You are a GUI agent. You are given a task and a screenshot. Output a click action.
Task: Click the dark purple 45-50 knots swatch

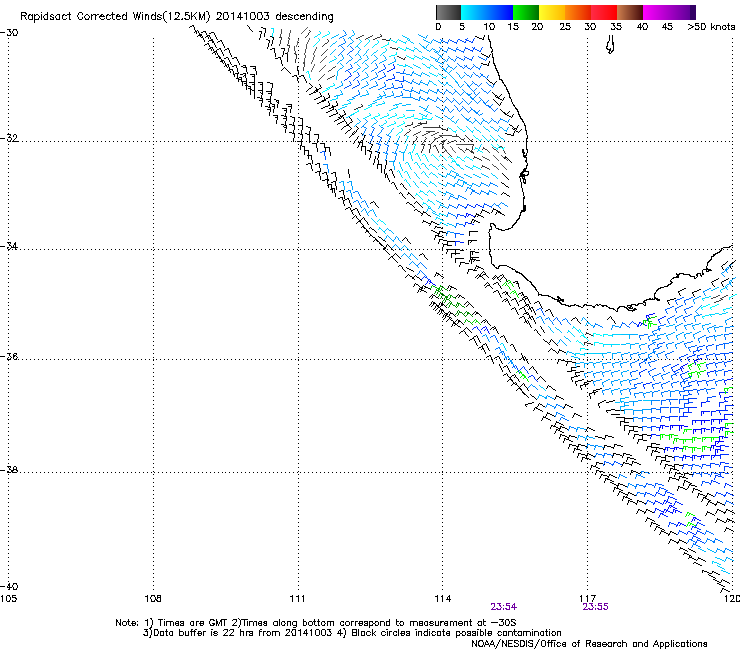pyautogui.click(x=682, y=12)
